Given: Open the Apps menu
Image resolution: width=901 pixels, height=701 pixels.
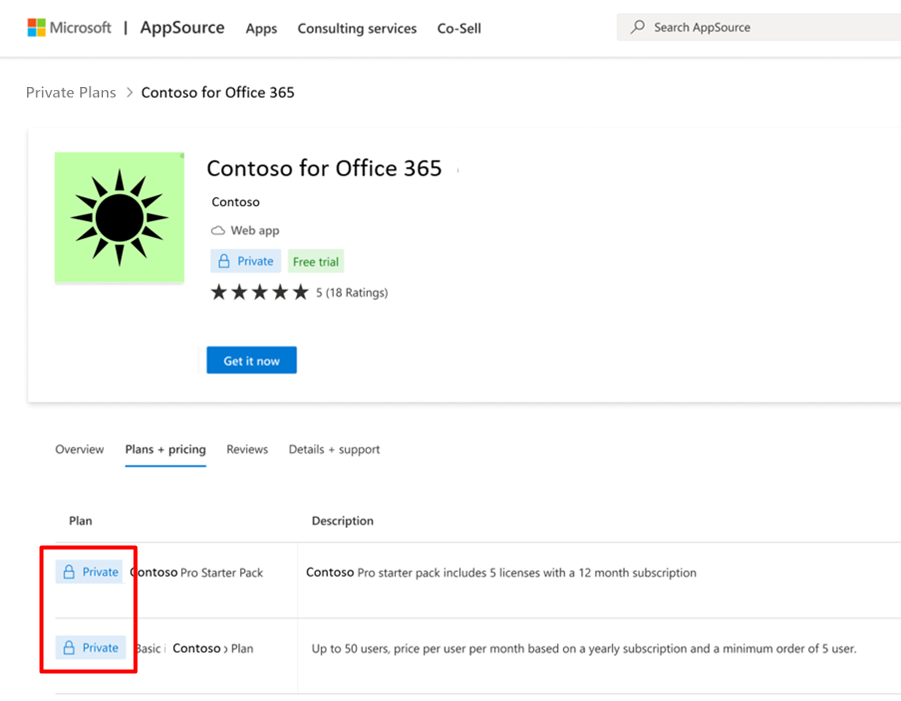Looking at the screenshot, I should (261, 28).
